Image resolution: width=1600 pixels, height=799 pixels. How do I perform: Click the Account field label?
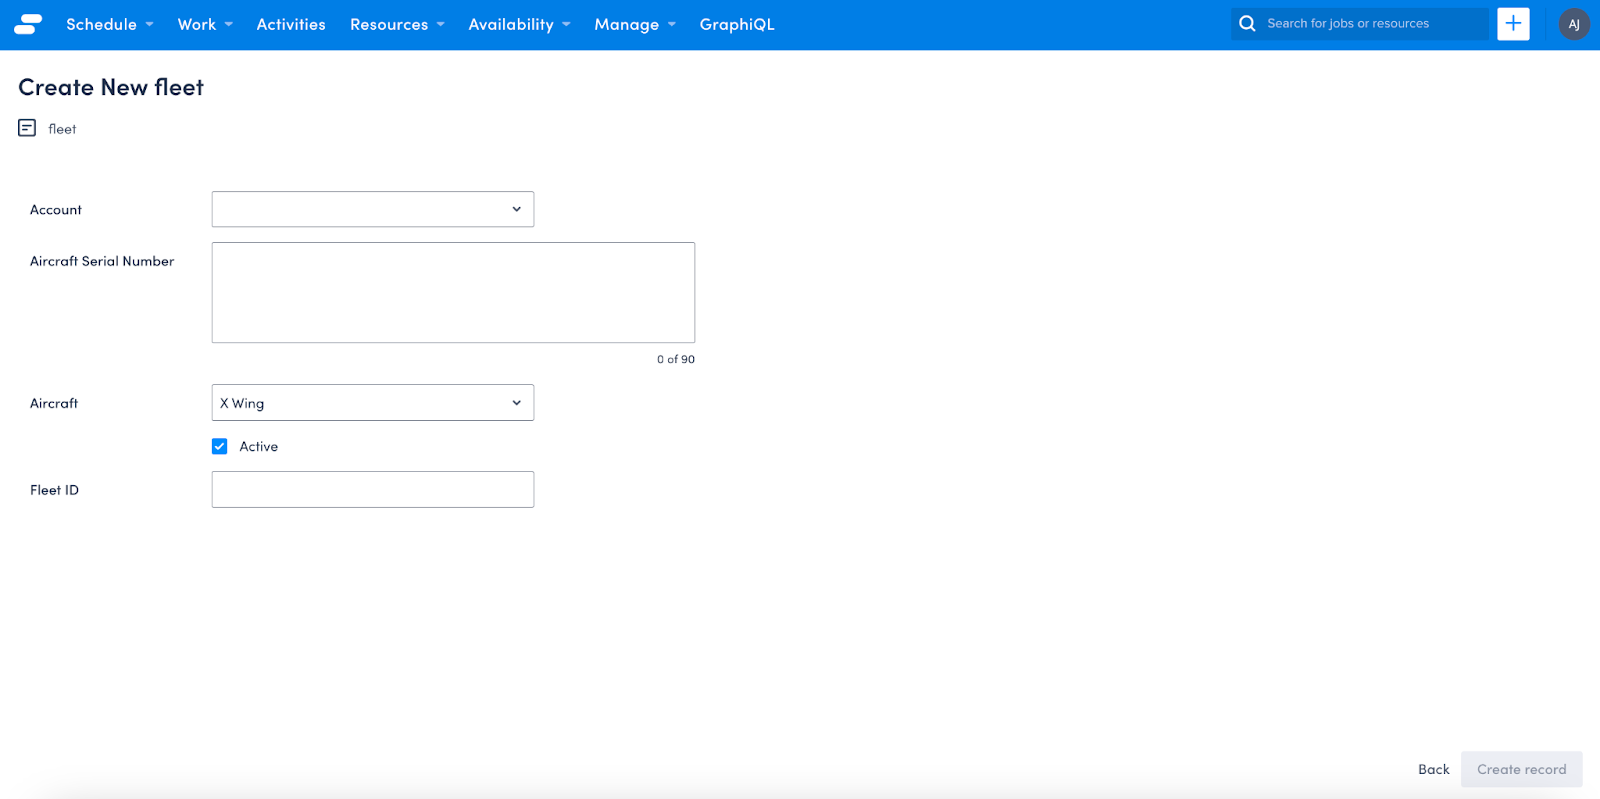click(56, 210)
